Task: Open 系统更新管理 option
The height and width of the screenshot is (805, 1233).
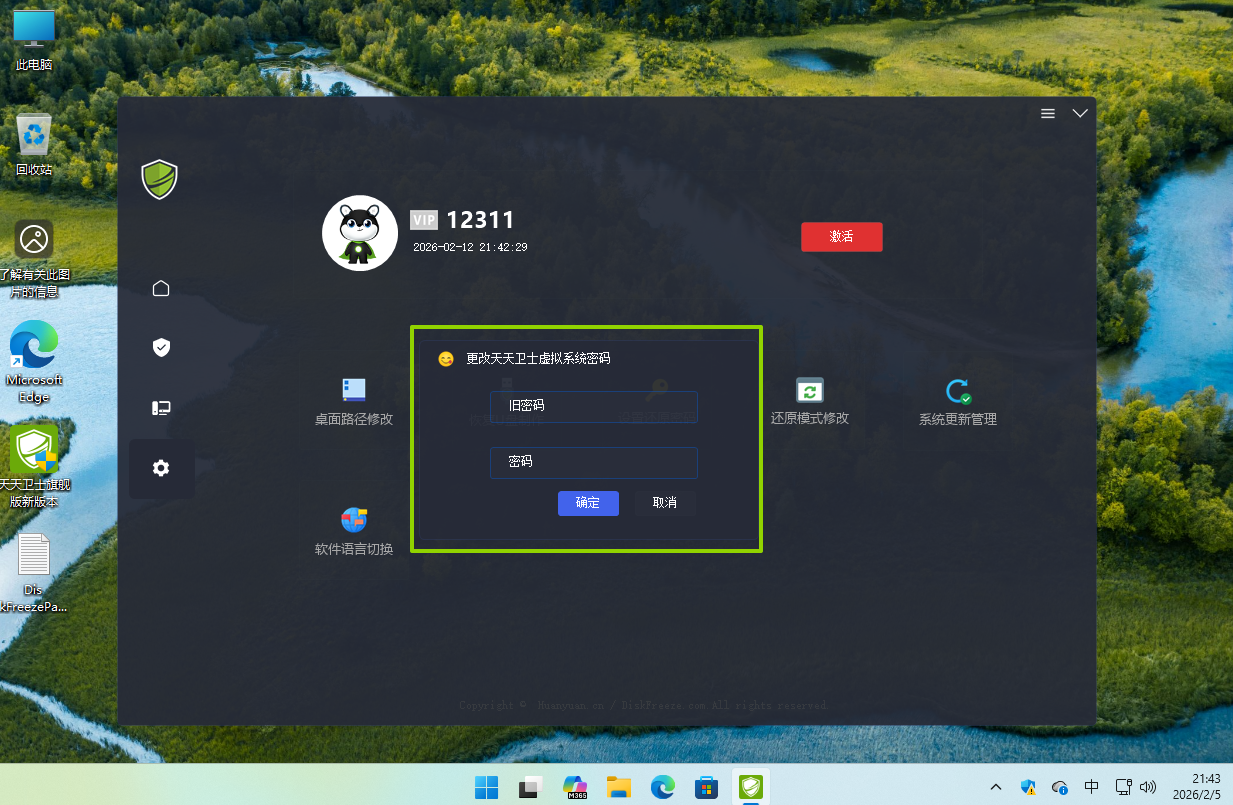Action: [x=957, y=391]
